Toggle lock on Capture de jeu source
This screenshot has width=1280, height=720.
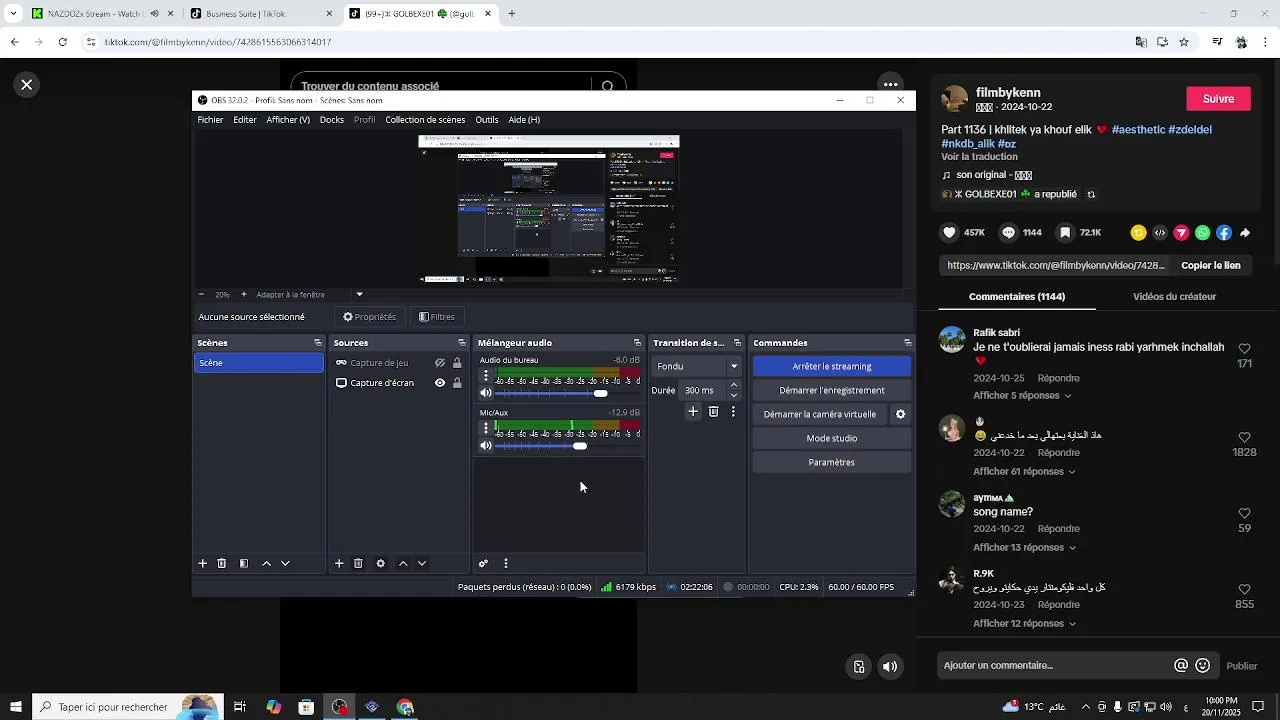tap(457, 363)
